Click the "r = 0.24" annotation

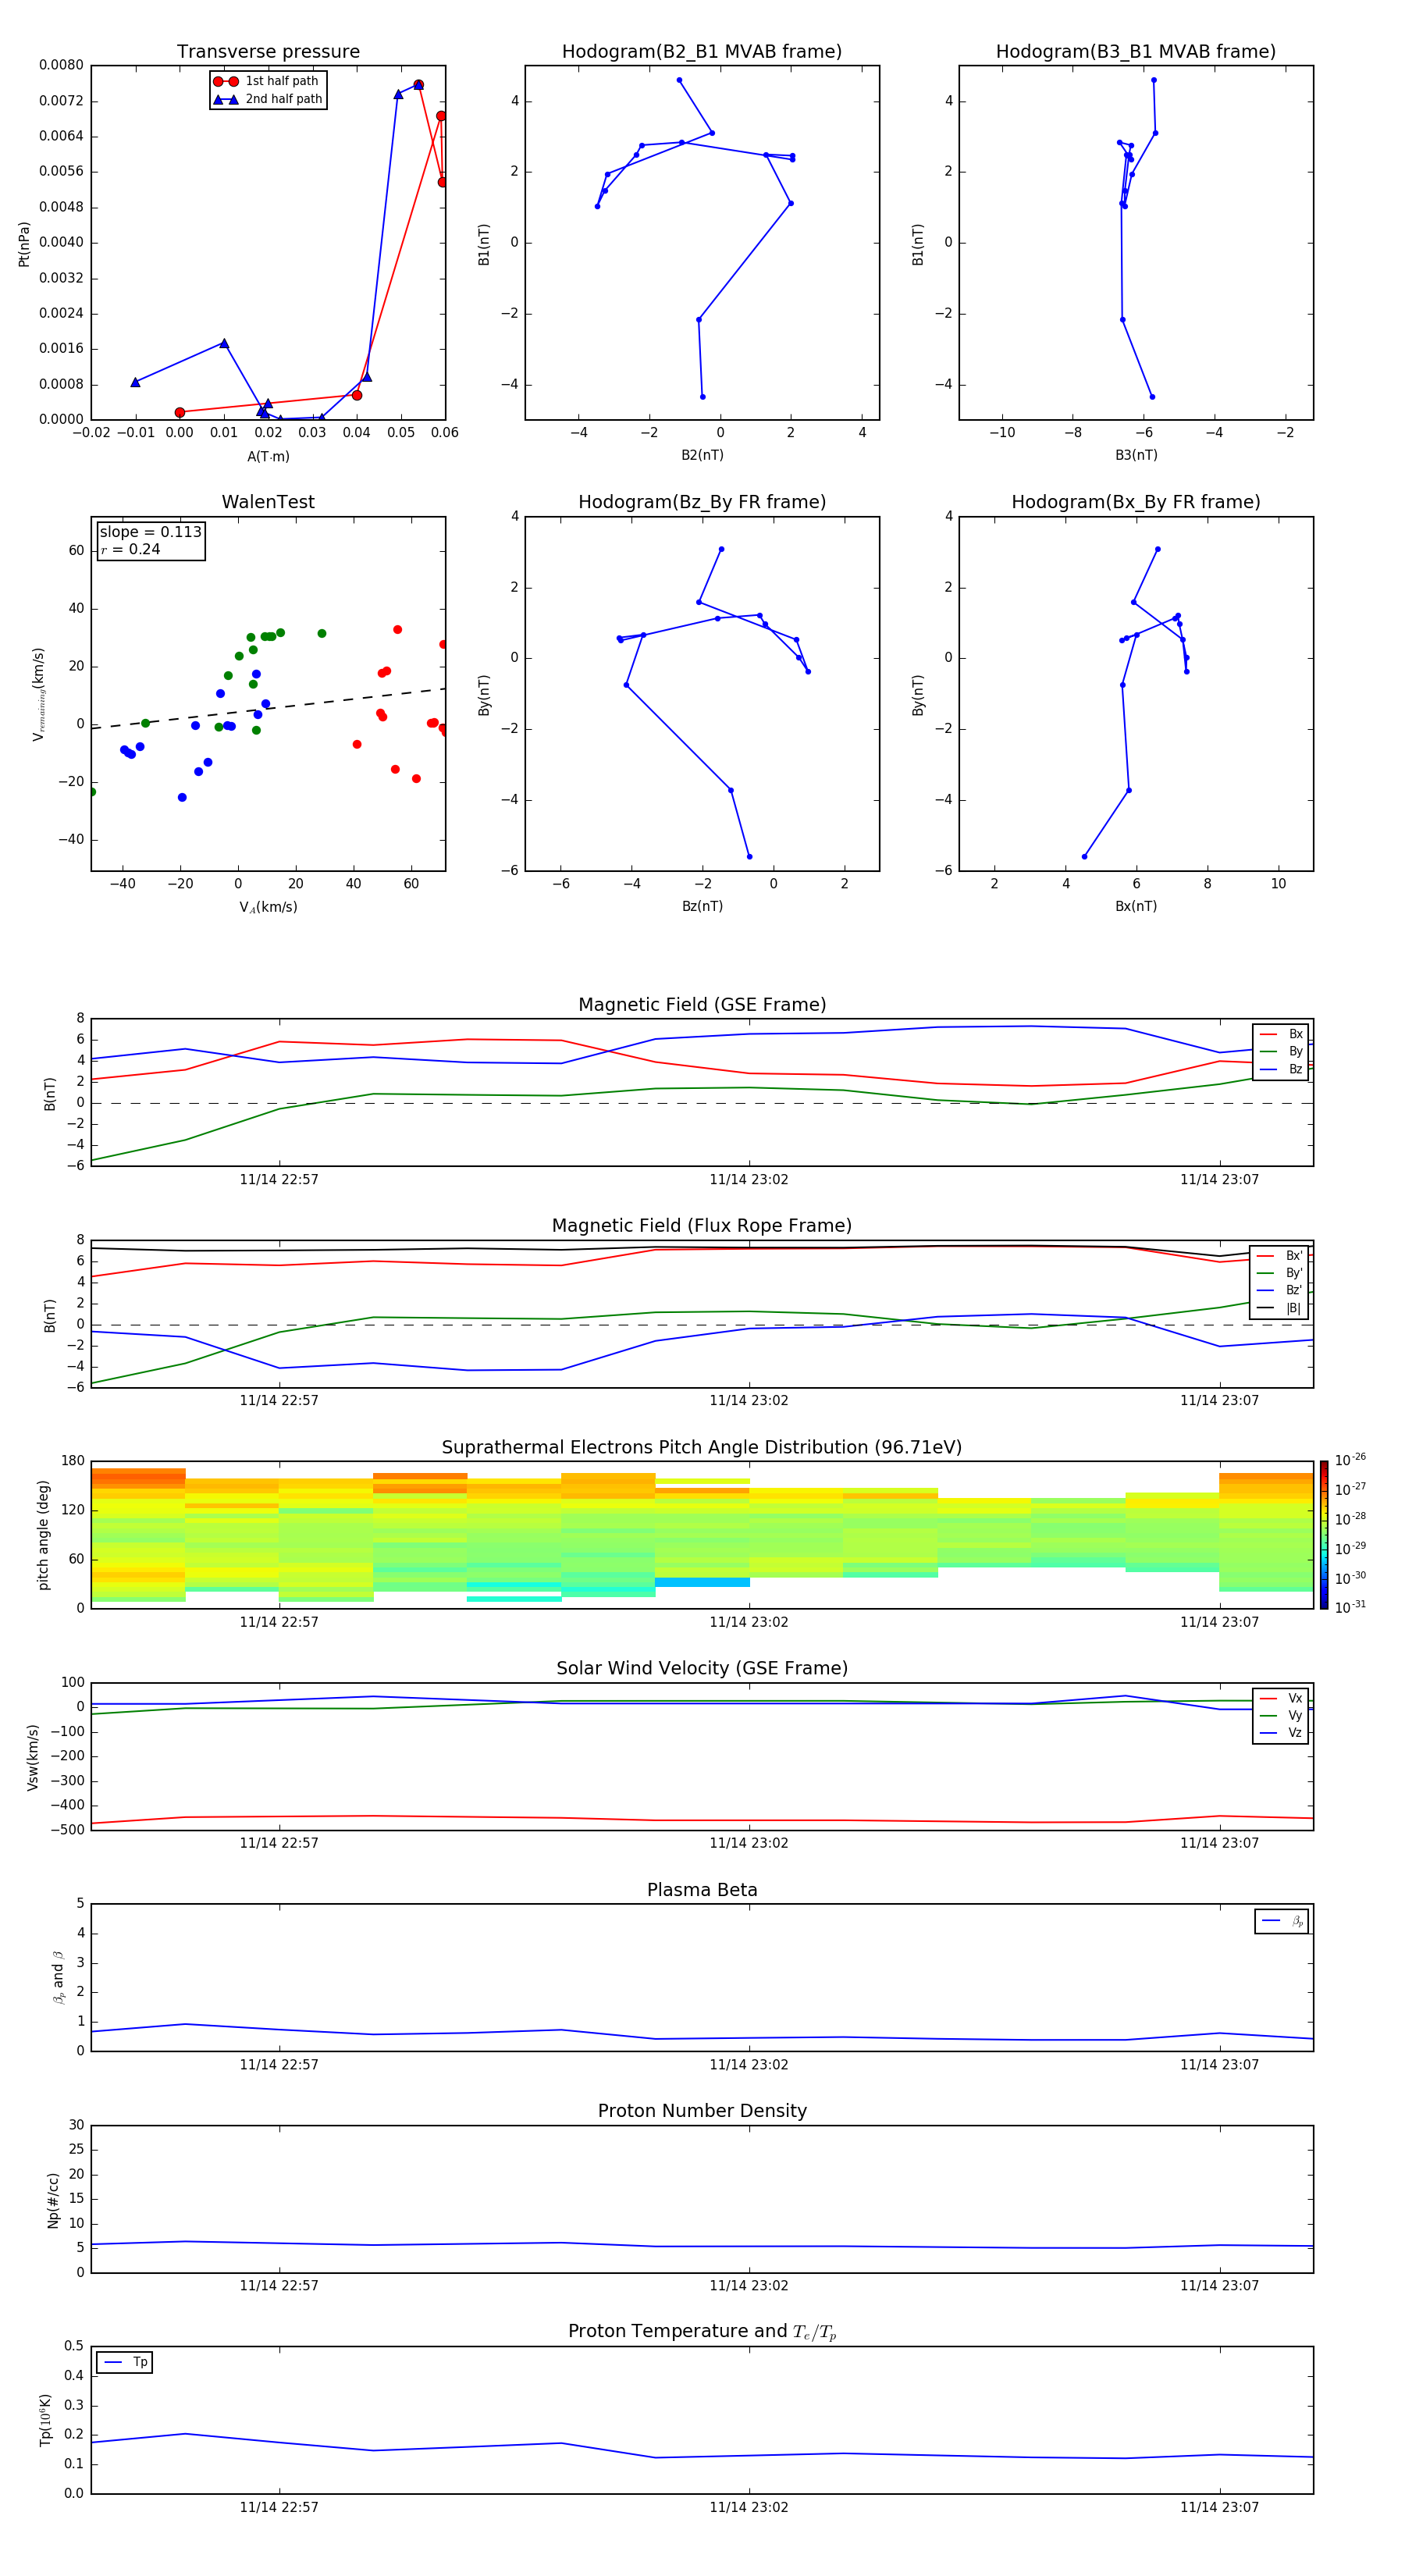click(130, 549)
